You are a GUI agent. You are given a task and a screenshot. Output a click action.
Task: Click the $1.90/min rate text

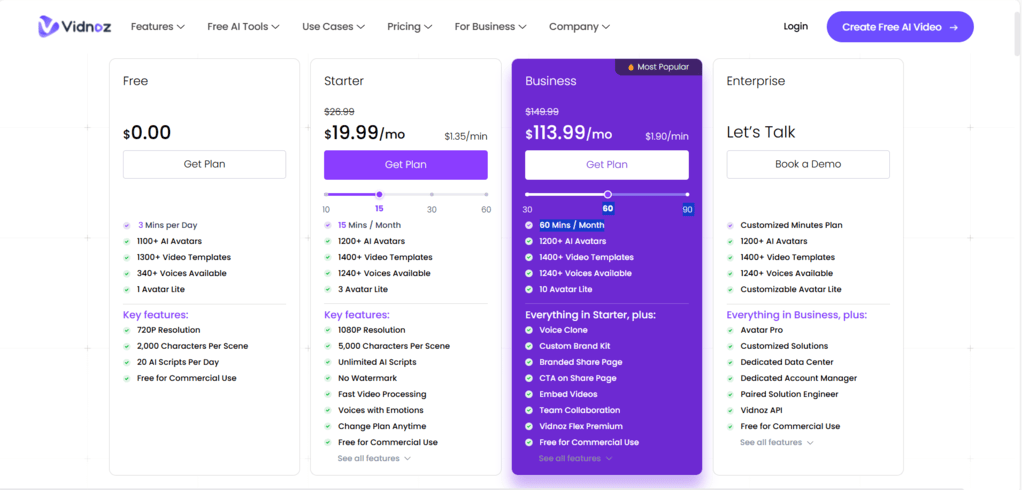(x=667, y=136)
